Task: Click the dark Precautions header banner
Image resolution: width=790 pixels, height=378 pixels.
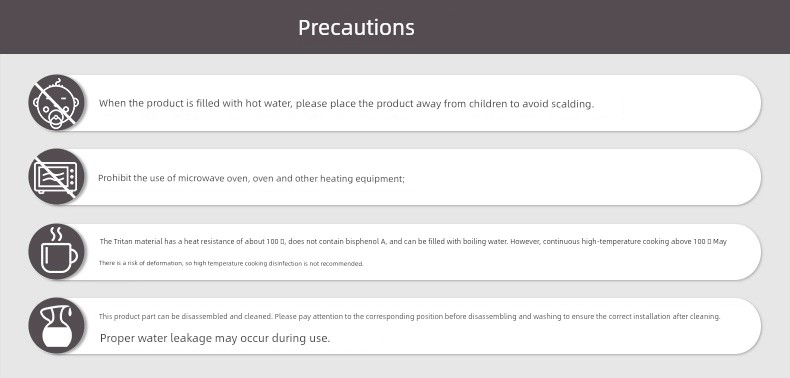Action: click(395, 27)
